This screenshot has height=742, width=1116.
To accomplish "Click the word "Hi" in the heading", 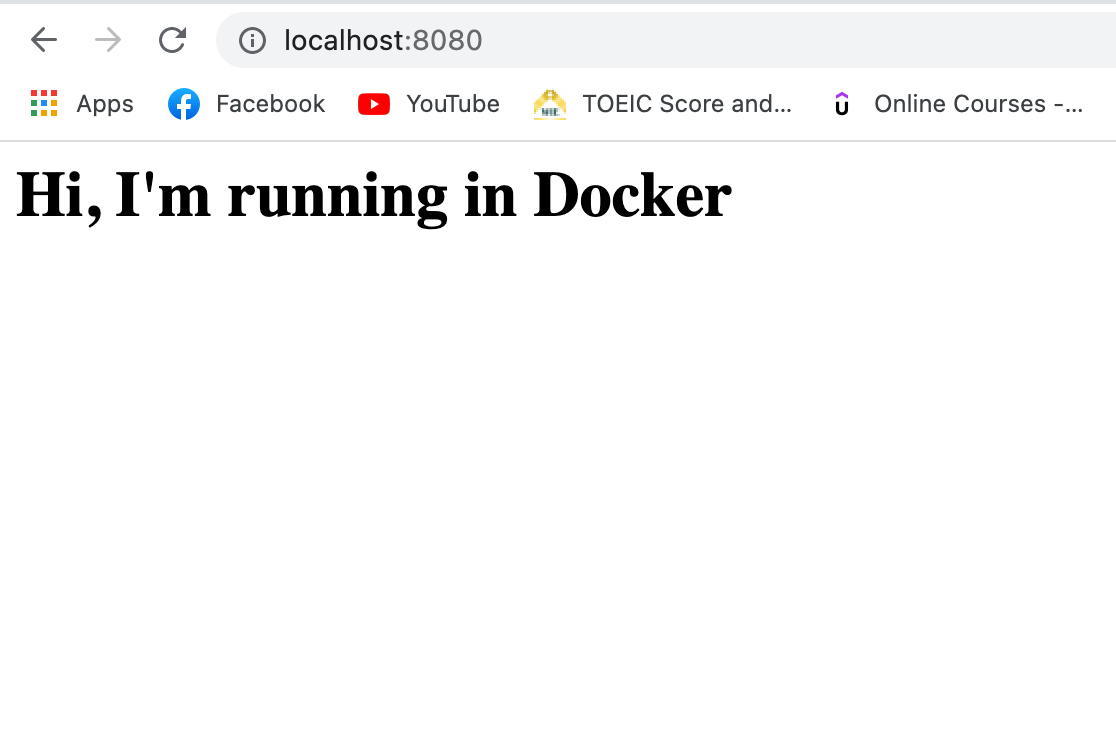I will coord(58,196).
